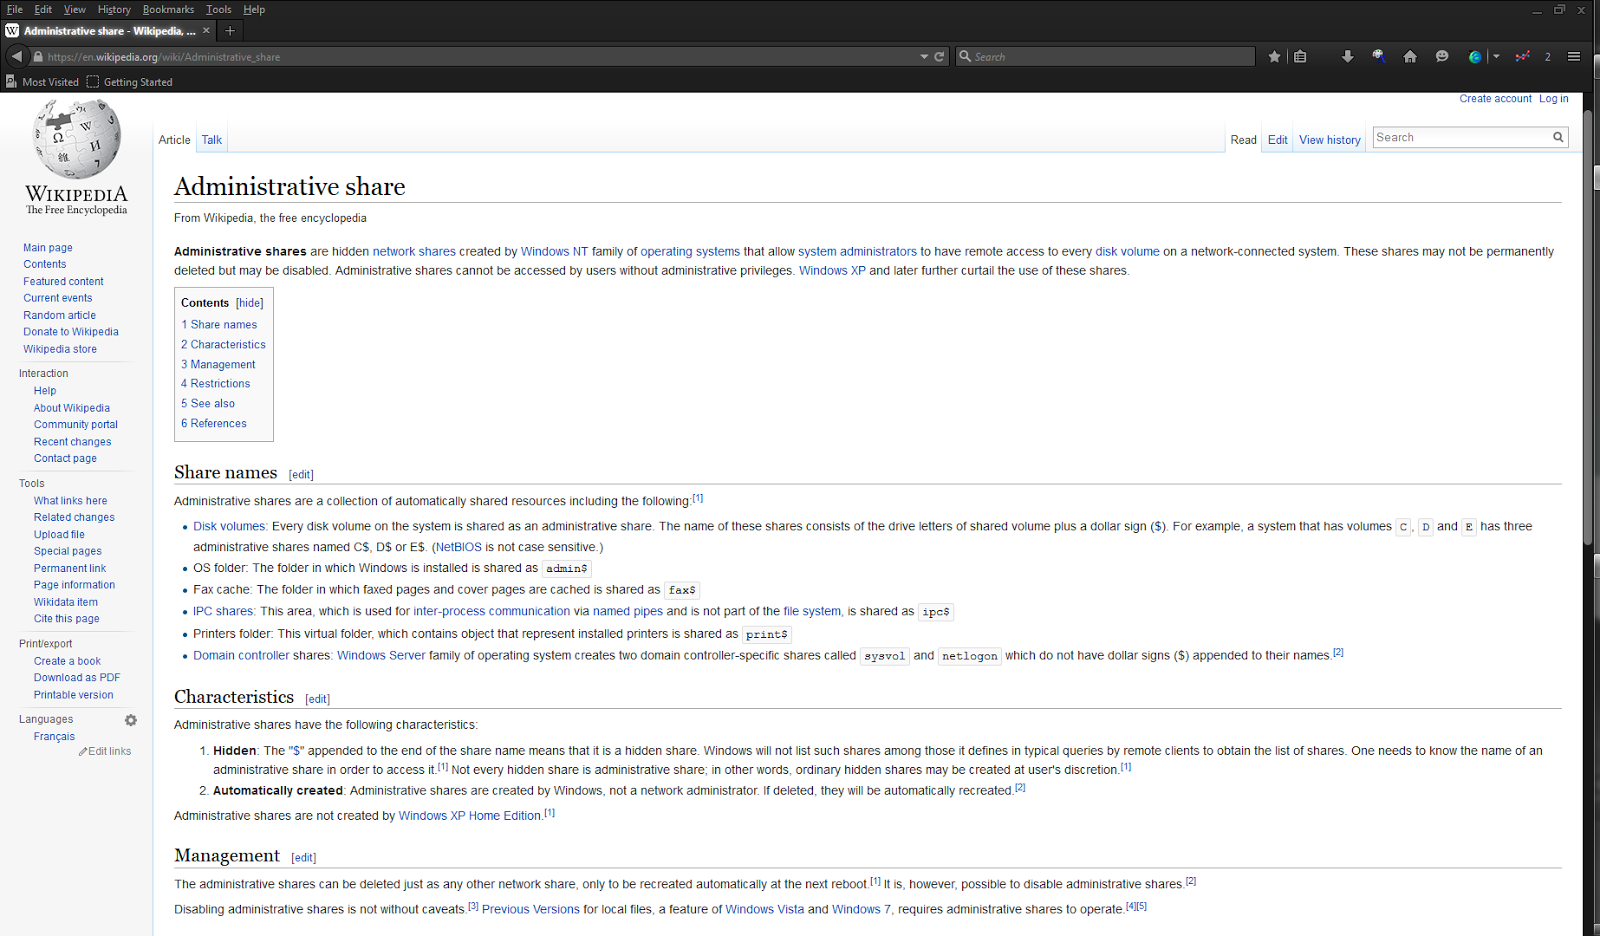The image size is (1600, 936).
Task: Open the URL bar history dropdown arrow
Action: (x=924, y=57)
